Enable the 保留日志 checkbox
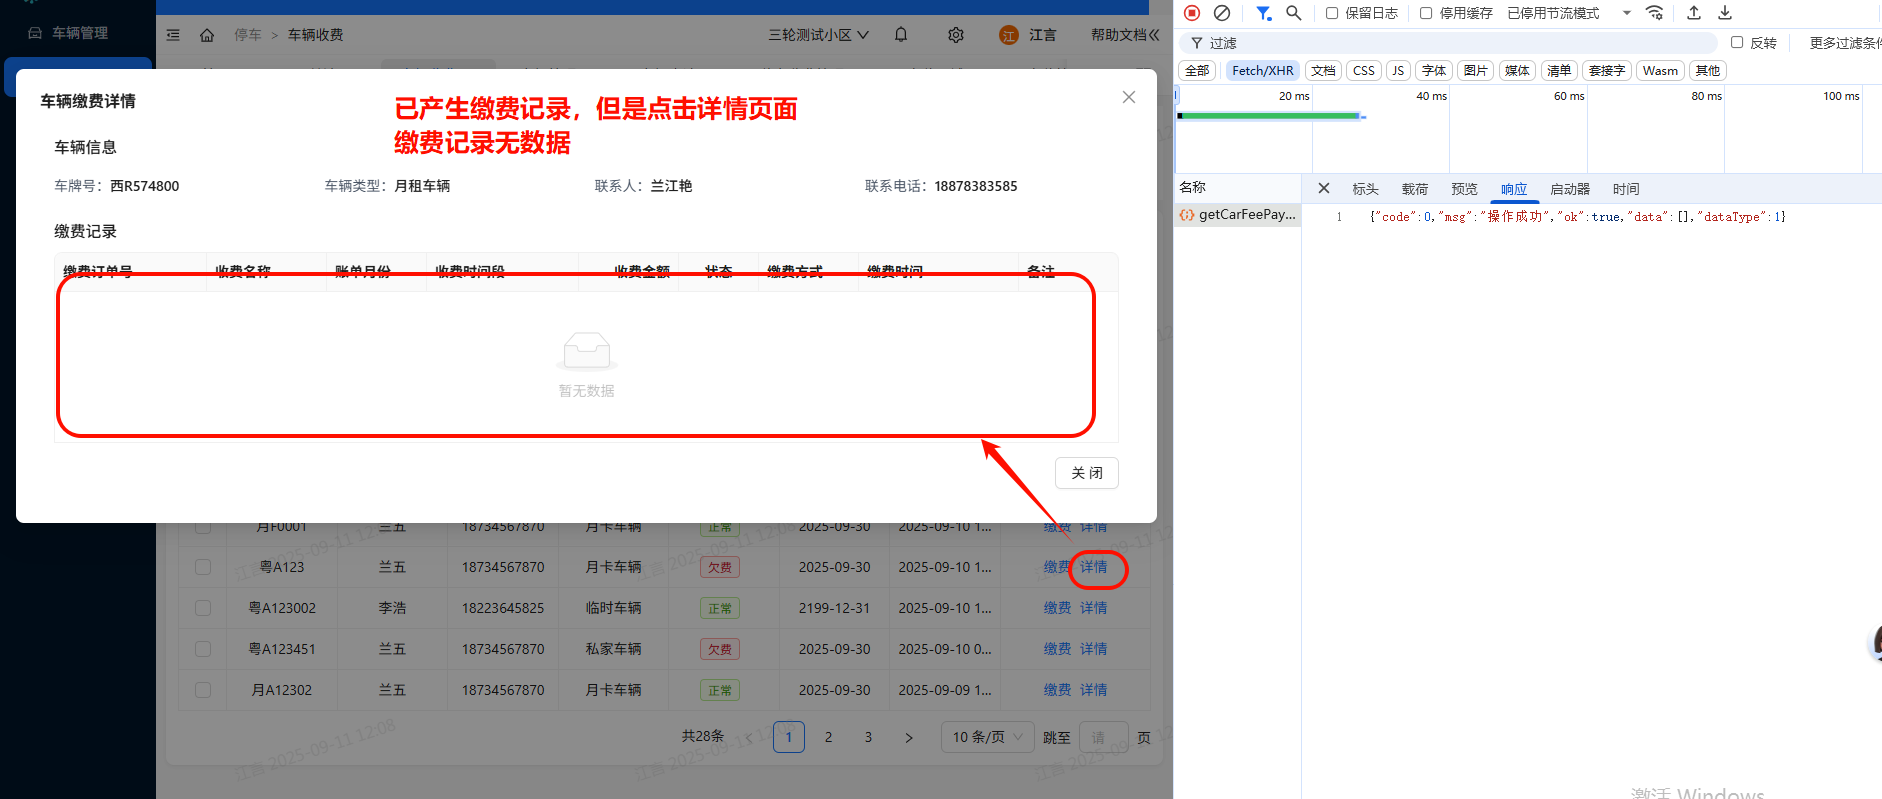 click(1332, 13)
